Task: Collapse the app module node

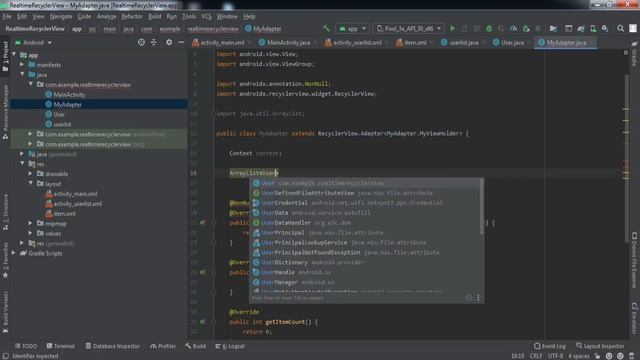Action: (15, 55)
